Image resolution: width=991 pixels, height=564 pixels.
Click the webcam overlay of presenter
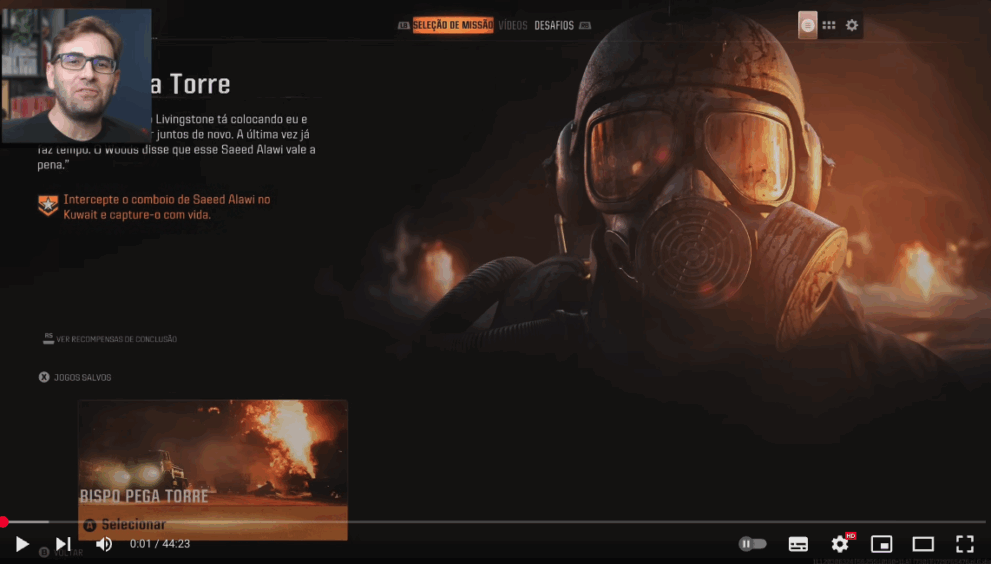click(76, 75)
